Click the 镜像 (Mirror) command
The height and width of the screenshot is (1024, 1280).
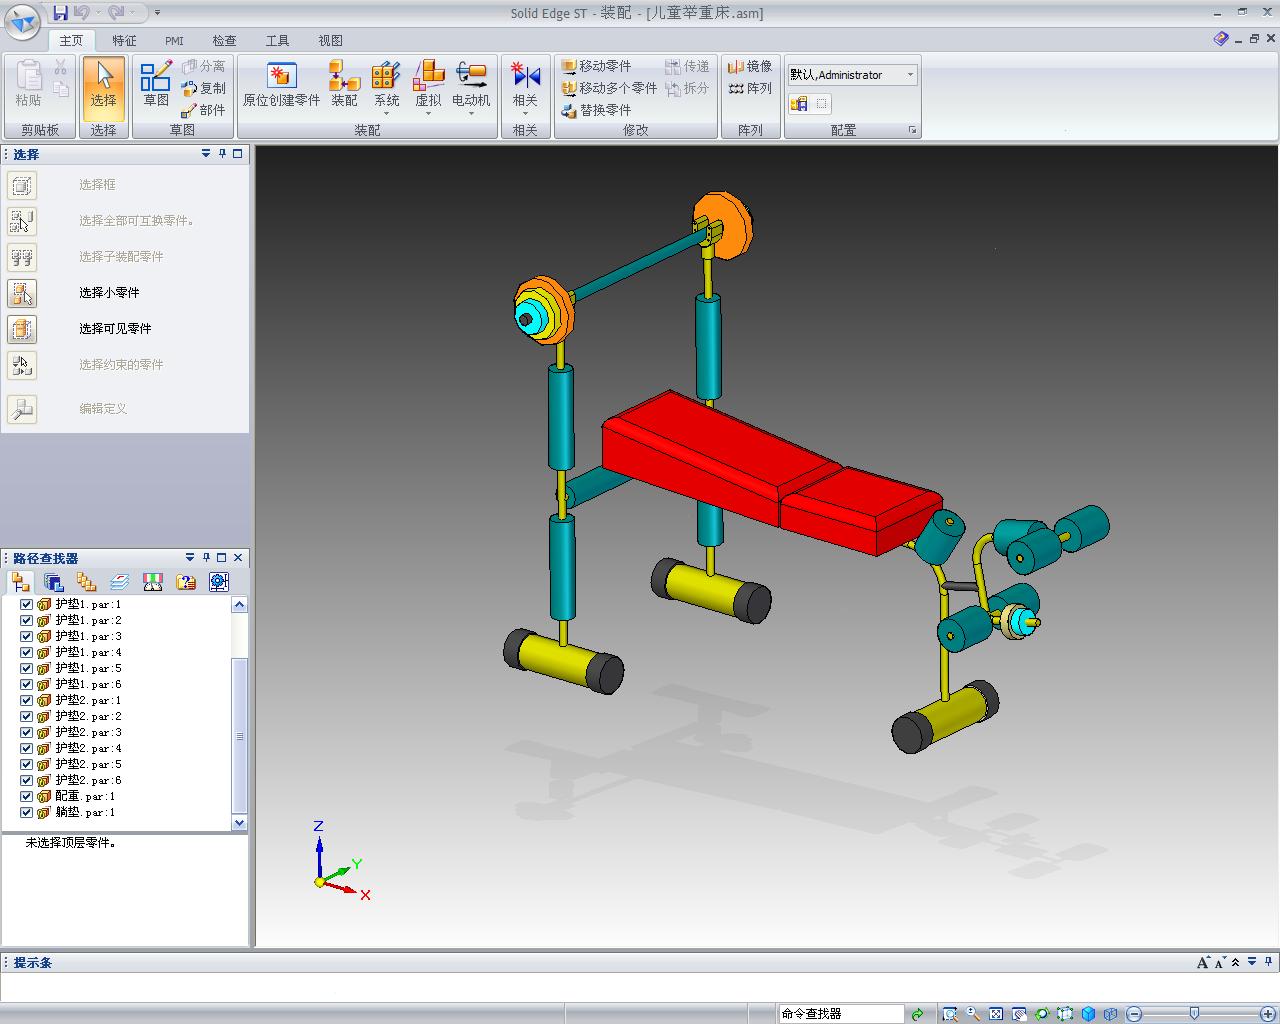tap(750, 66)
